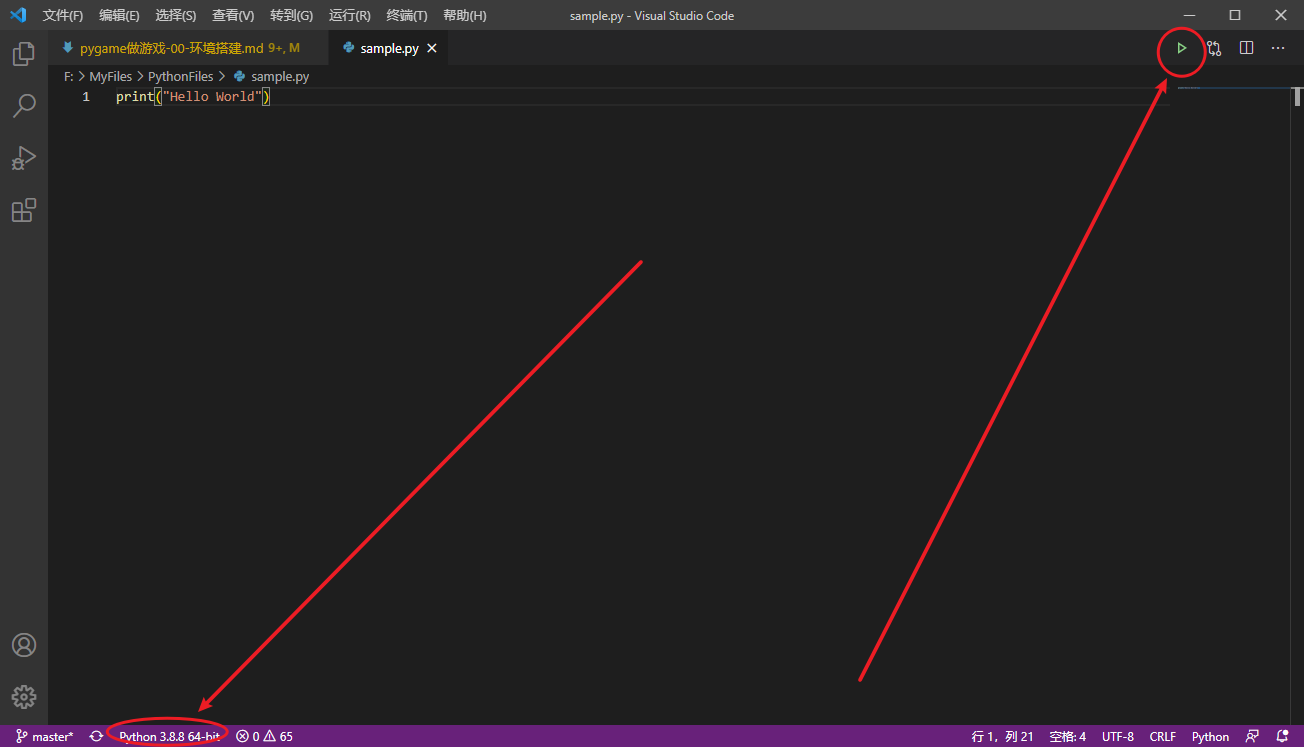Screen dimensions: 1304x747
Task: Click the F: breadcrumb segment
Action: coord(69,76)
